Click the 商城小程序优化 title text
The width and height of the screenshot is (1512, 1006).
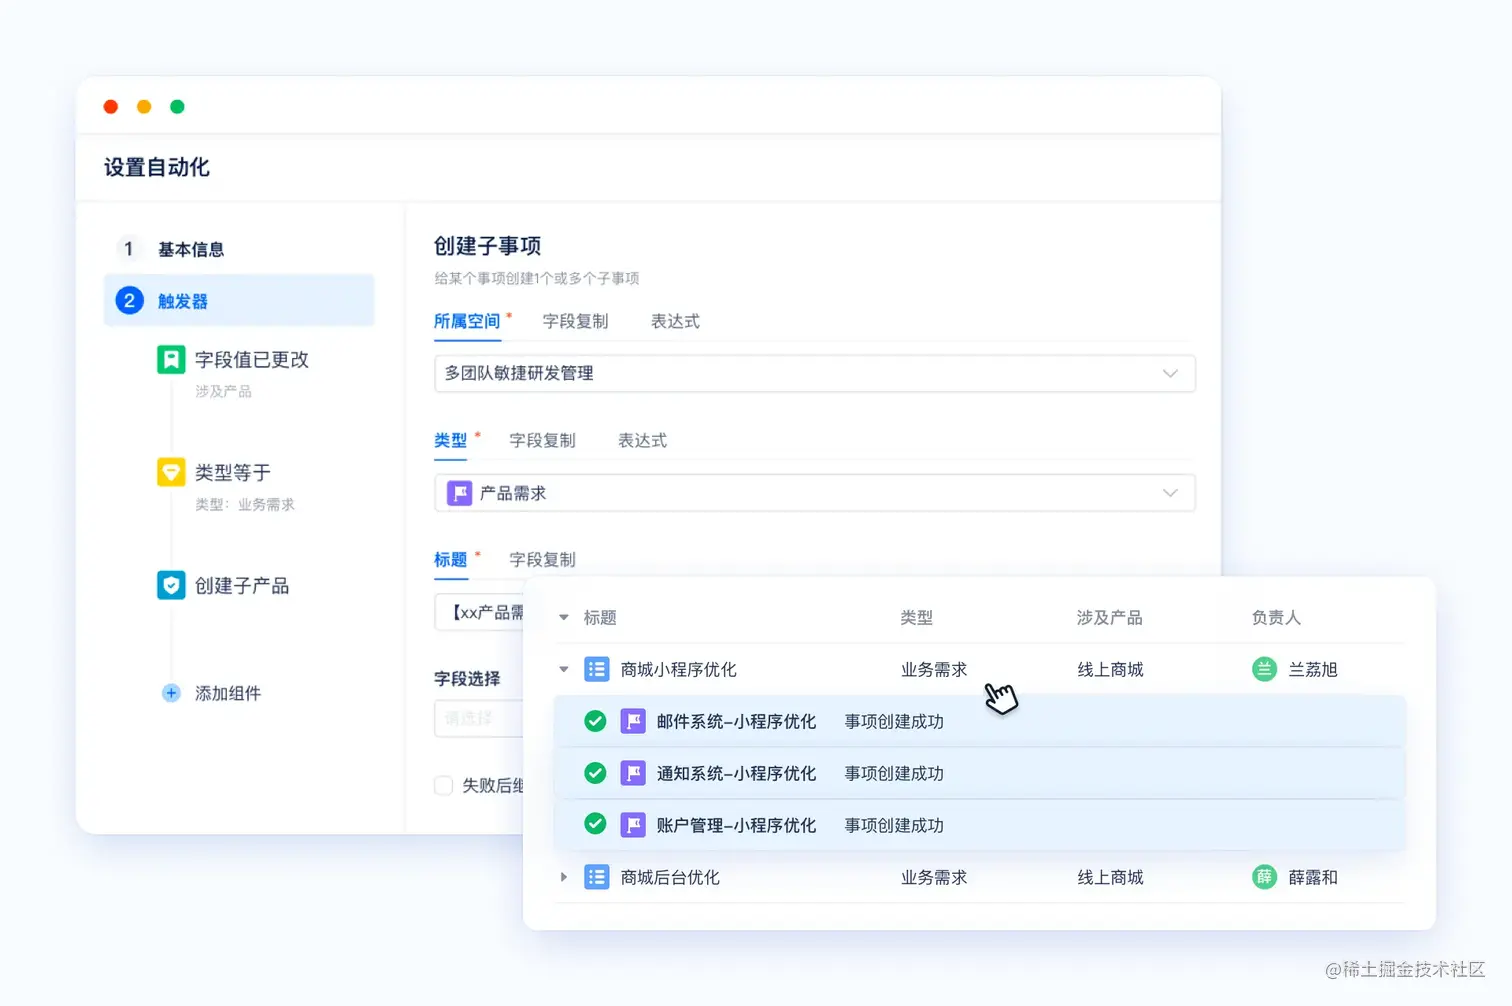click(678, 669)
